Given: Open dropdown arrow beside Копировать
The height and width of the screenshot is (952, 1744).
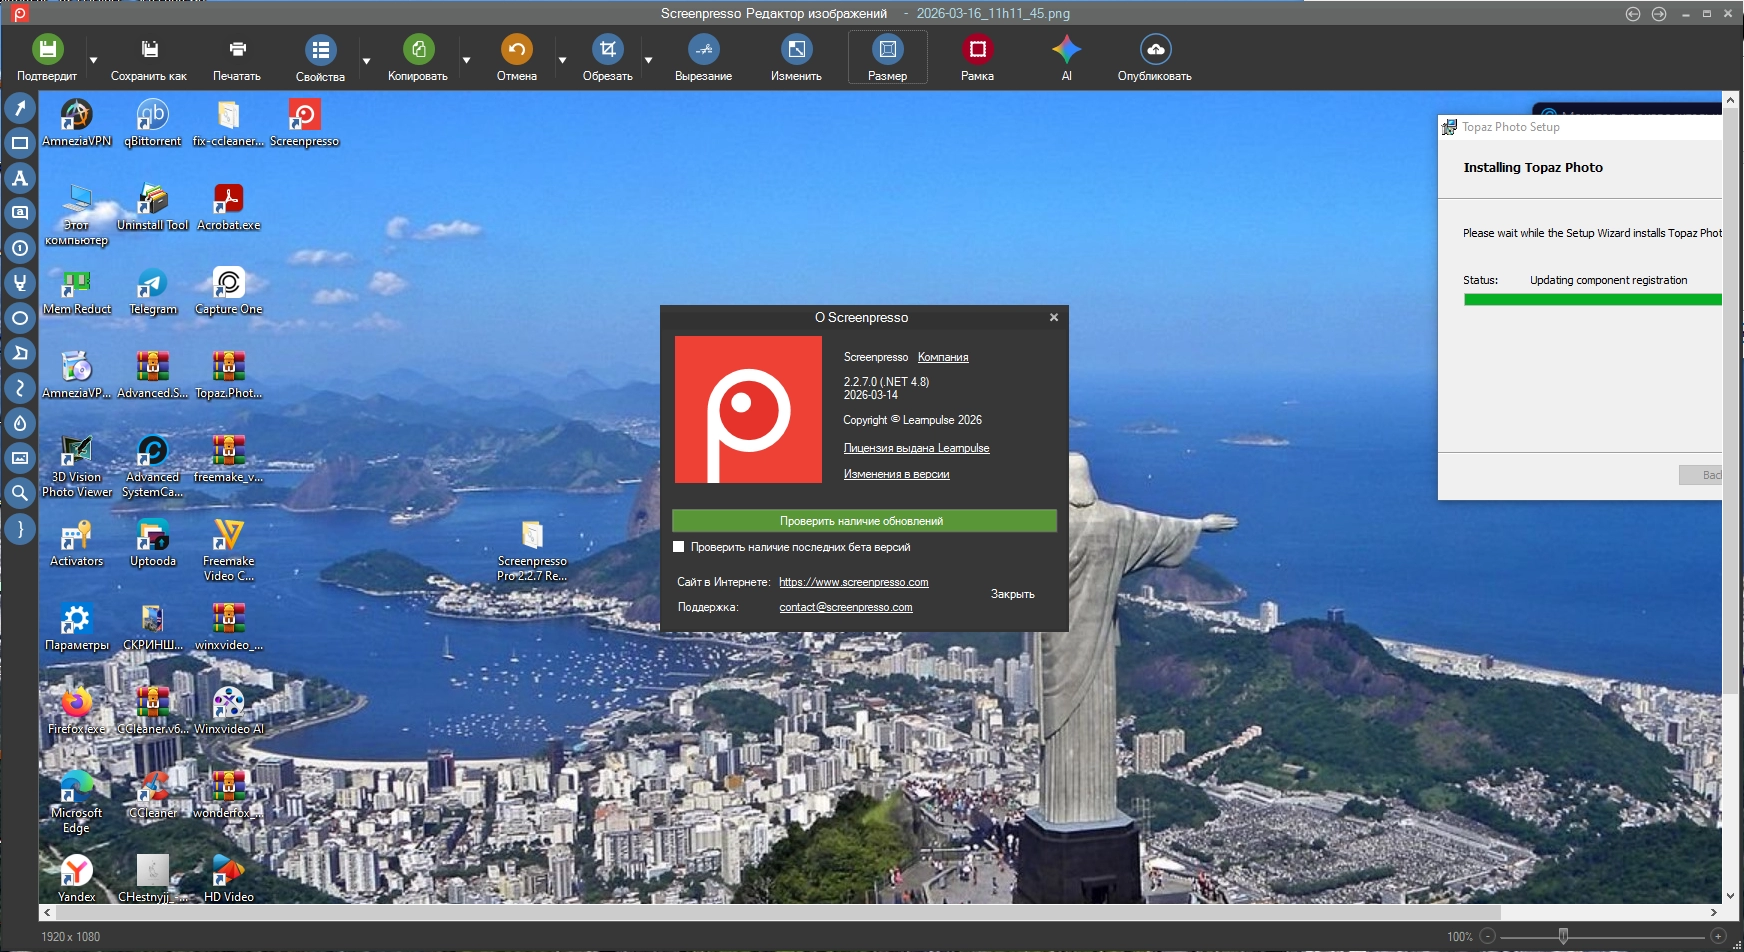Looking at the screenshot, I should click(x=466, y=61).
